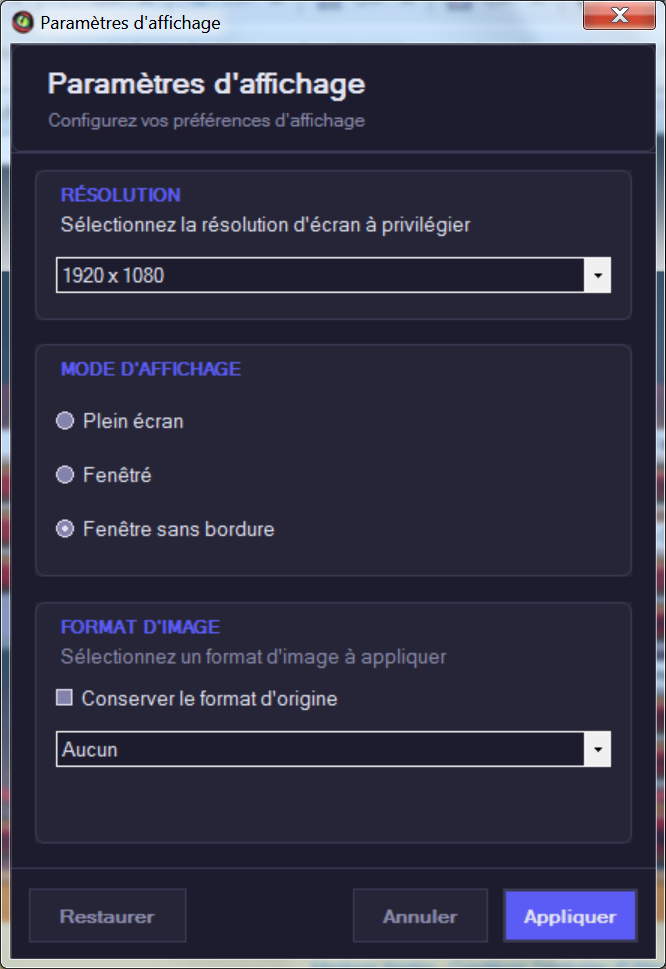Click the Conserver le format d'origine label
666x969 pixels.
point(209,698)
